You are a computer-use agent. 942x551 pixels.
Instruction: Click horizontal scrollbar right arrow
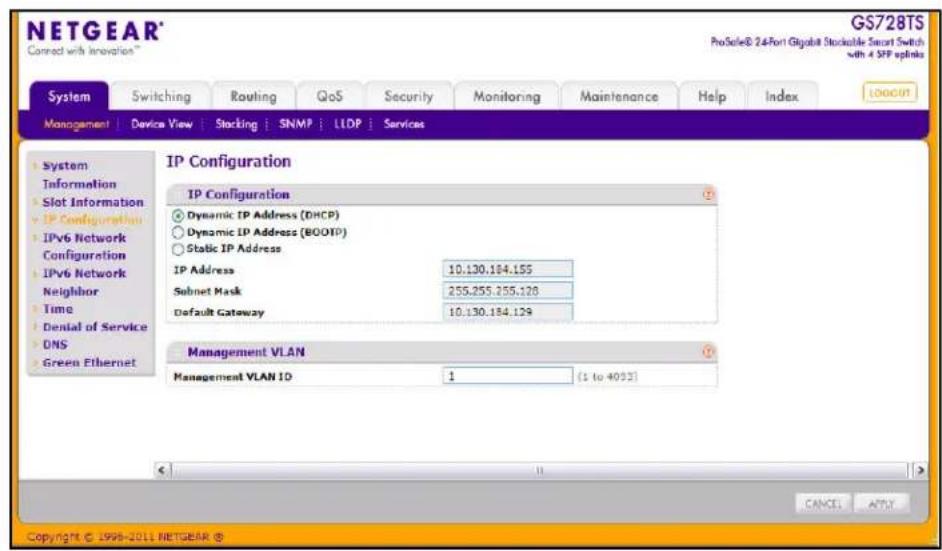920,470
